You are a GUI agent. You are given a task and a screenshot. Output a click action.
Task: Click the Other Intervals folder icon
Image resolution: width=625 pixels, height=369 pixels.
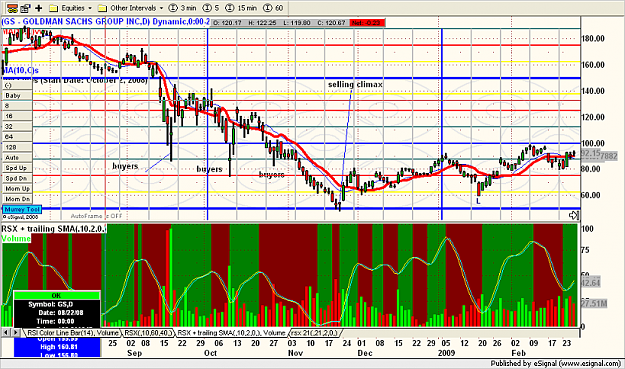102,8
